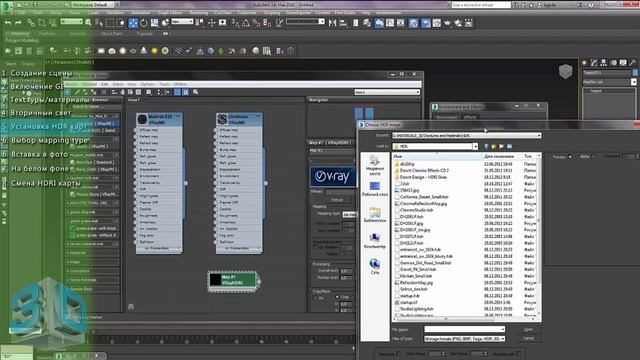Open the Display tab in command panel
This screenshot has height=360, width=640.
[623, 62]
